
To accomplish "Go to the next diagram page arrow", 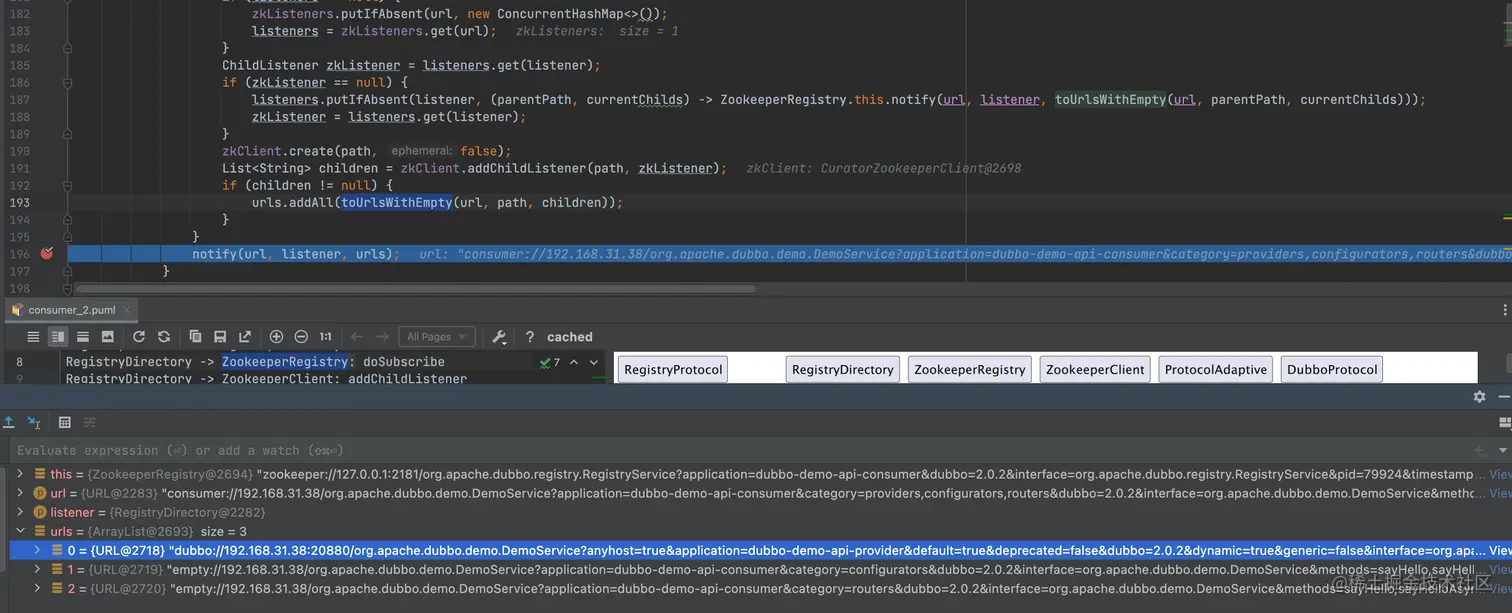I will [x=382, y=337].
